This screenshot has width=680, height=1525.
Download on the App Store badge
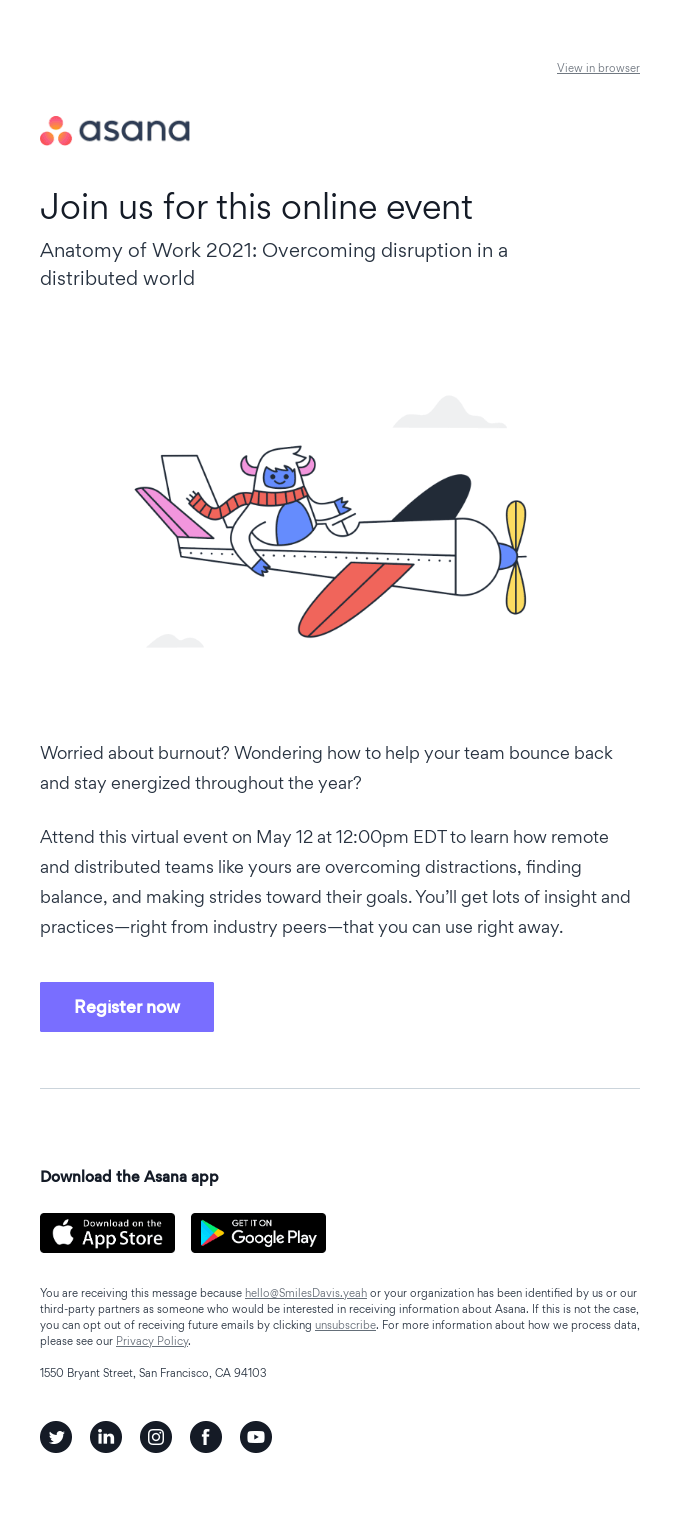[x=107, y=1233]
